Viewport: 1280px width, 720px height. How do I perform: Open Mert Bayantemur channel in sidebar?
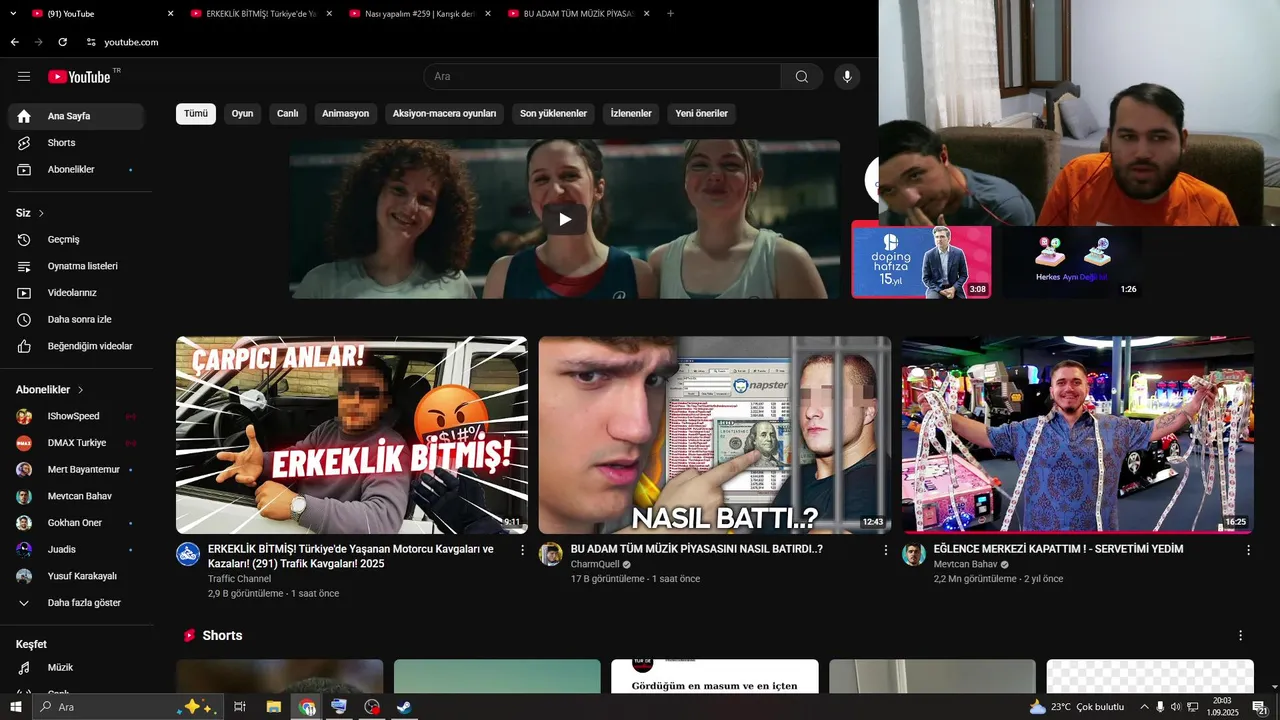coord(76,470)
